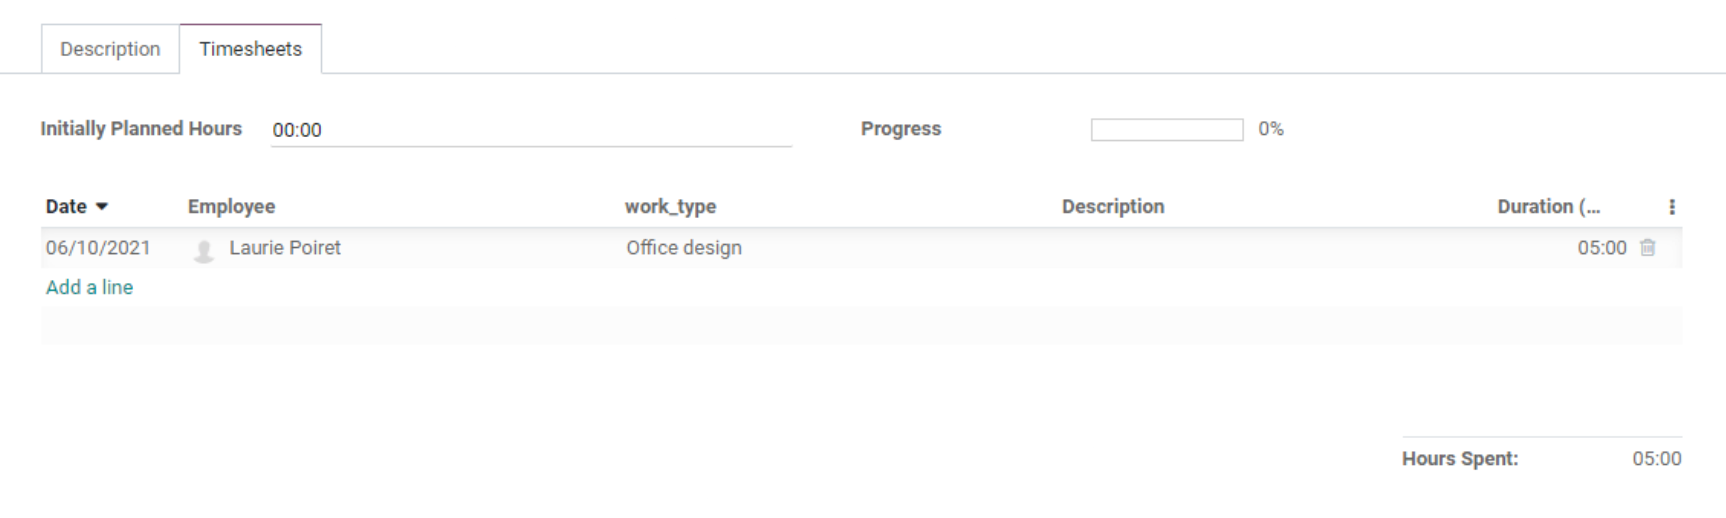
Task: Edit the 05:00 duration cell in the row
Action: point(1602,248)
